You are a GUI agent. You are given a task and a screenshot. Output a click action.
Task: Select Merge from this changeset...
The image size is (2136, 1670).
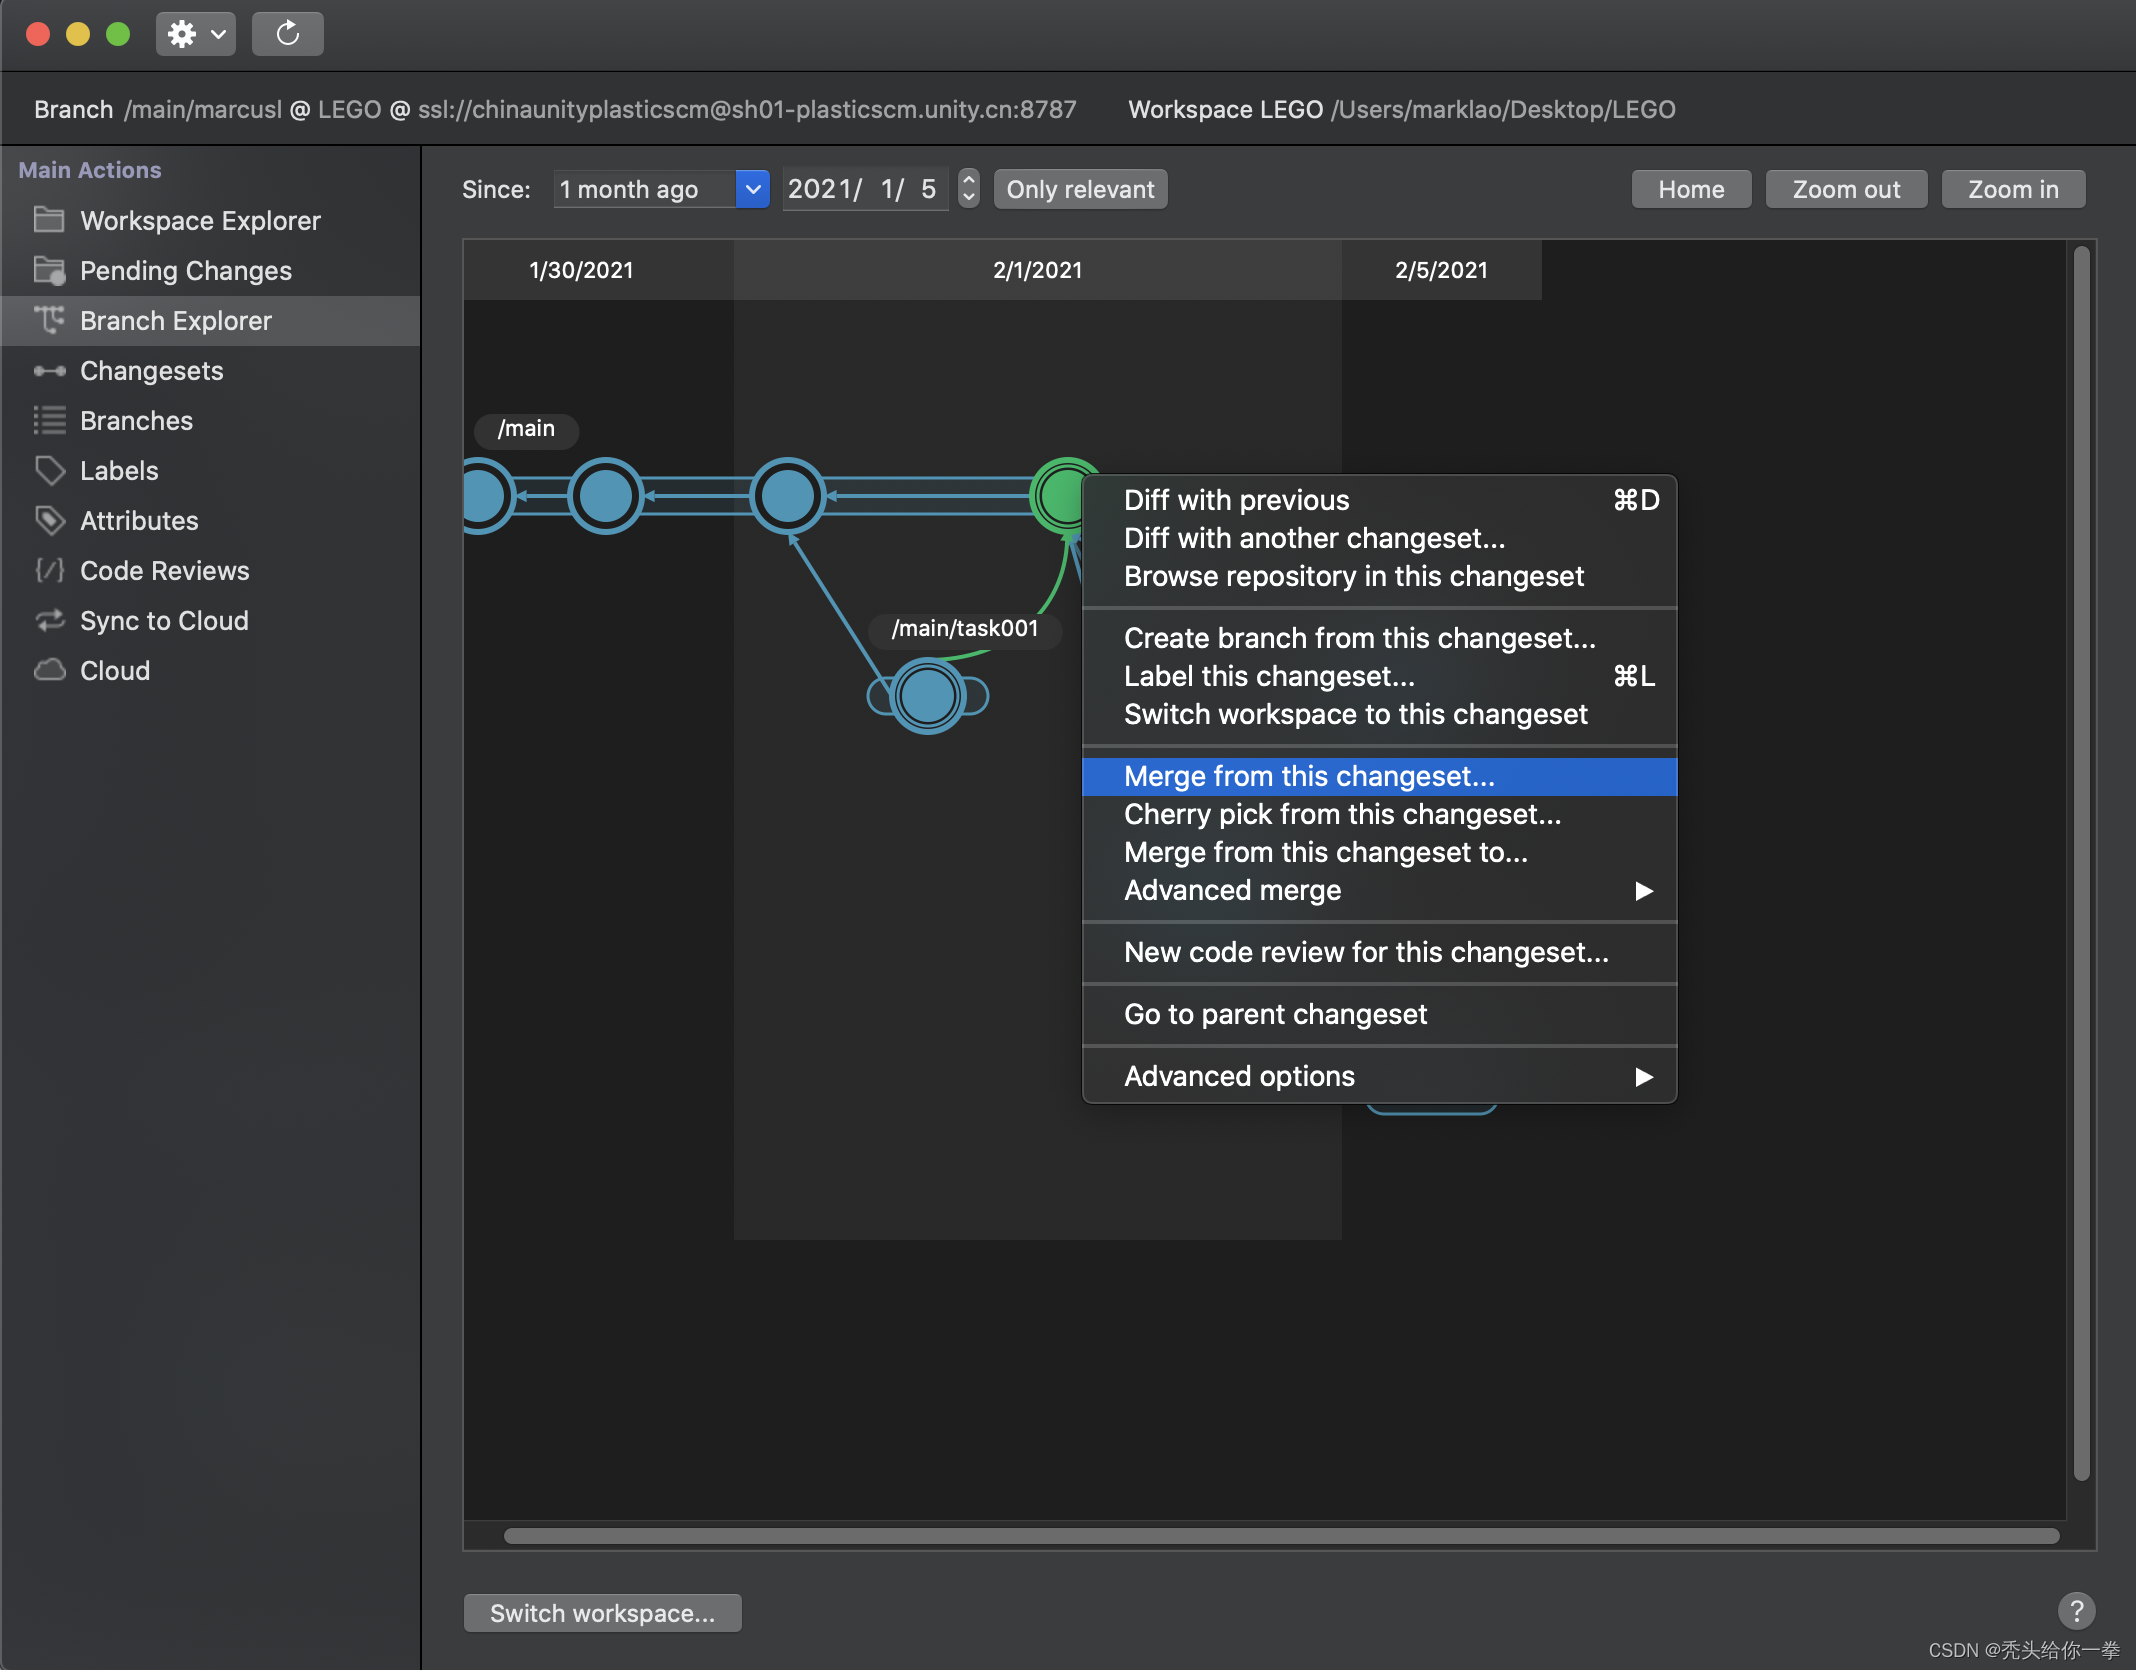(1307, 775)
